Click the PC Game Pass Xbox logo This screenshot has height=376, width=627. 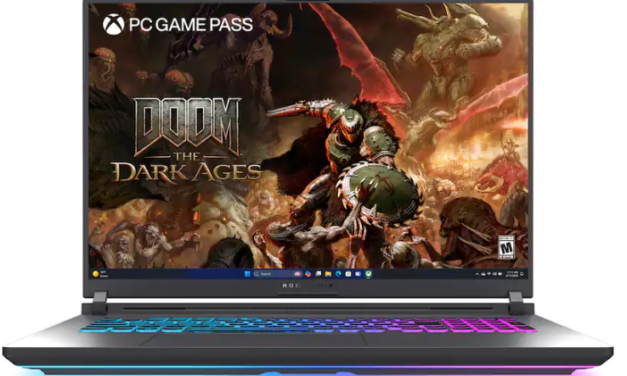(x=114, y=24)
